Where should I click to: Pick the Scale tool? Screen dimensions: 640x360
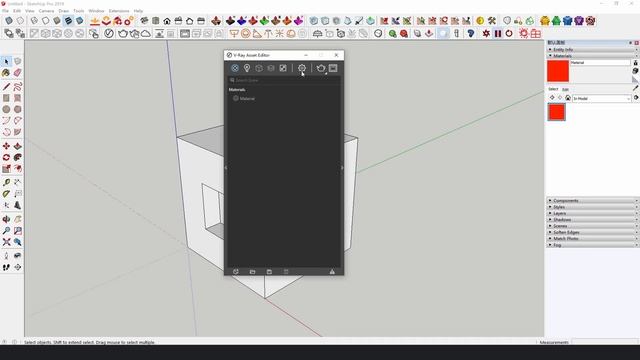point(6,169)
